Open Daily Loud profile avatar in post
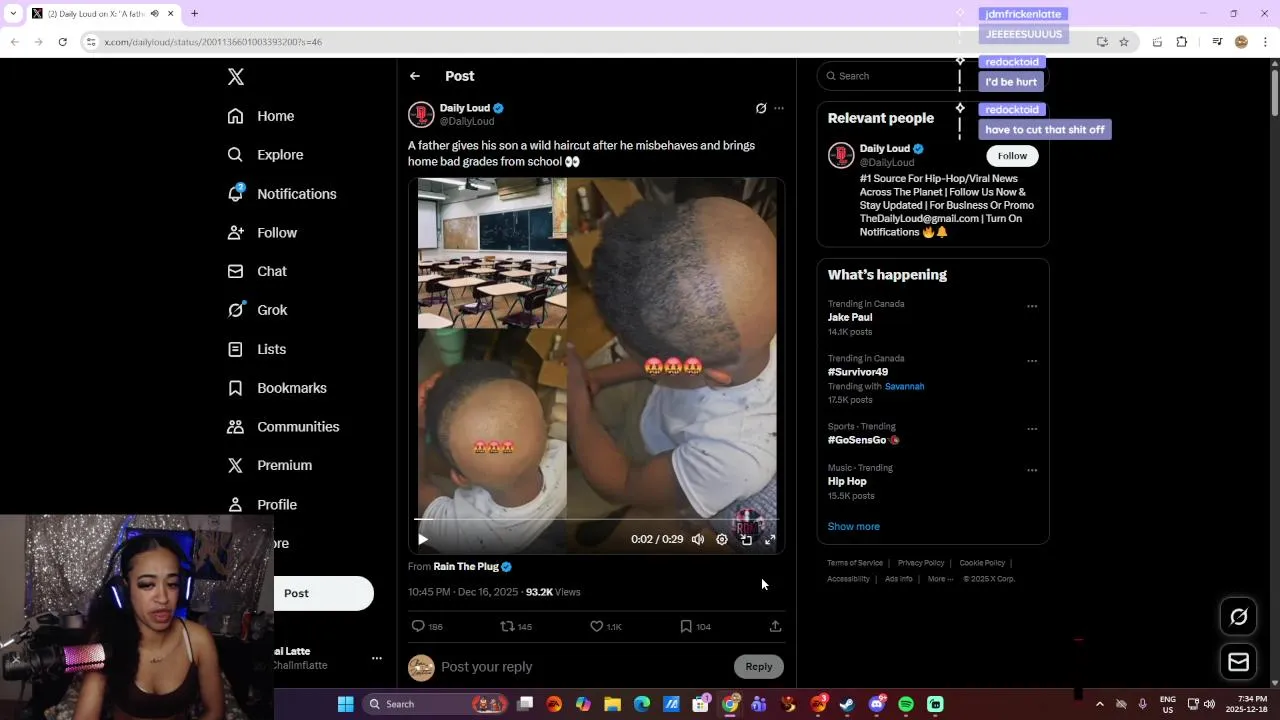This screenshot has width=1280, height=720. click(421, 115)
